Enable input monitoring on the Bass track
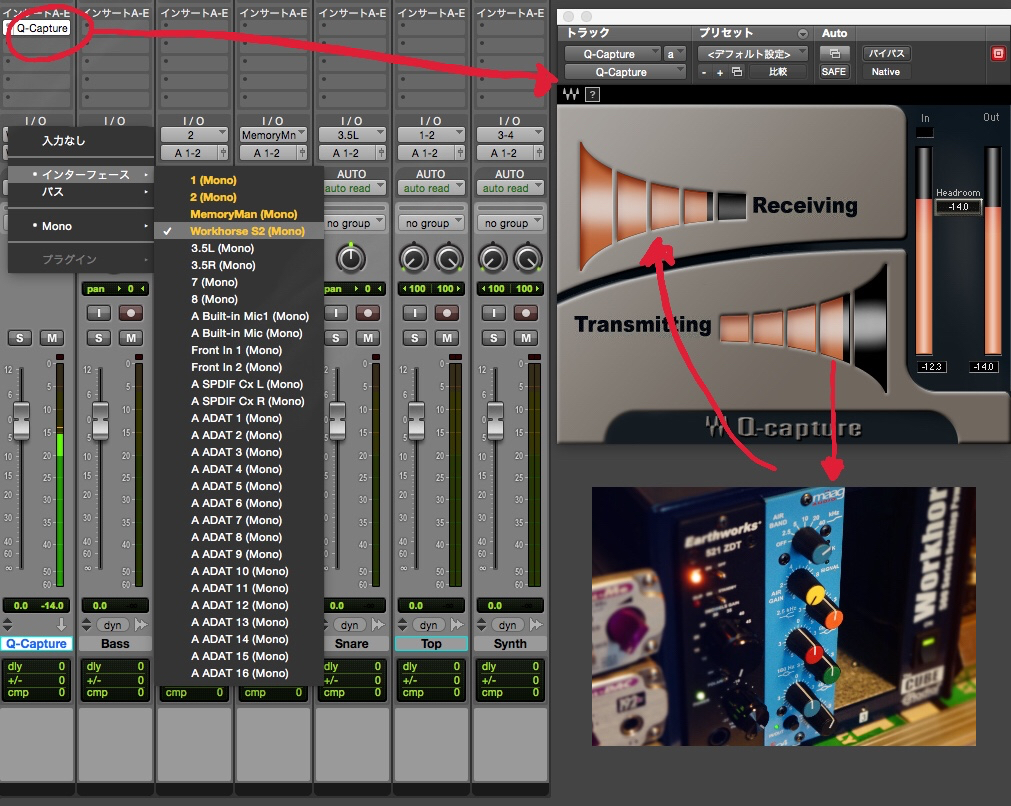1011x806 pixels. pos(99,313)
